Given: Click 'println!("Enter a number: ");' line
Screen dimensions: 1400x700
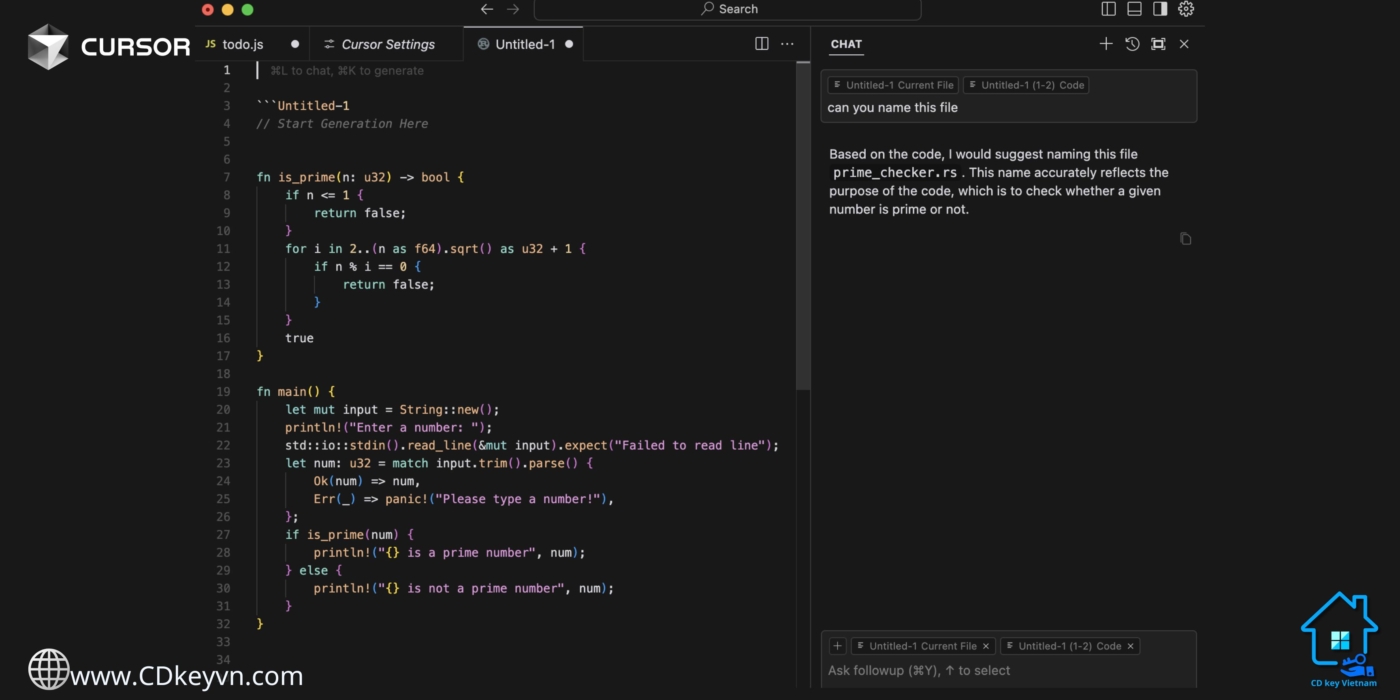Looking at the screenshot, I should [388, 428].
